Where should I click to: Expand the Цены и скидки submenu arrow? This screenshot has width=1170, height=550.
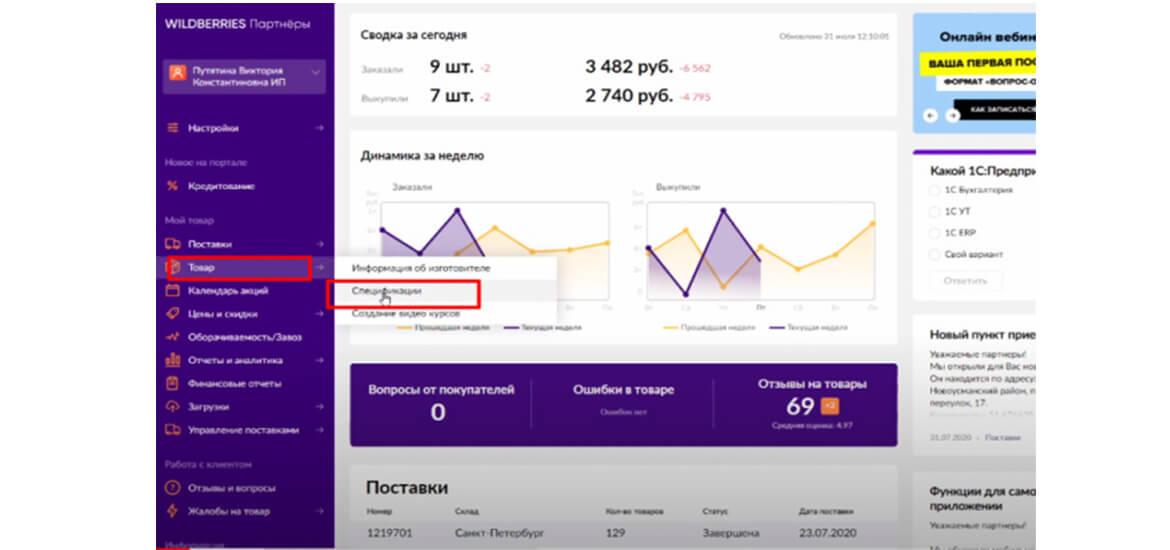coord(319,314)
